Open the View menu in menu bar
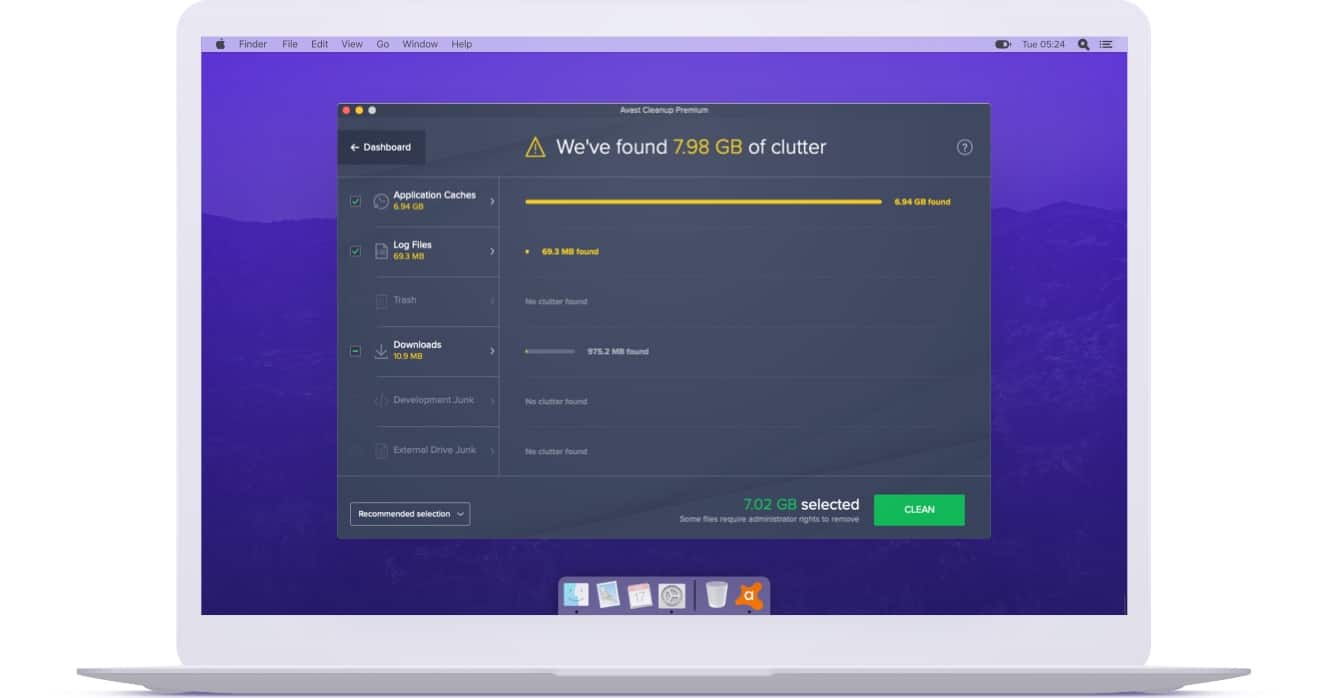 click(351, 44)
